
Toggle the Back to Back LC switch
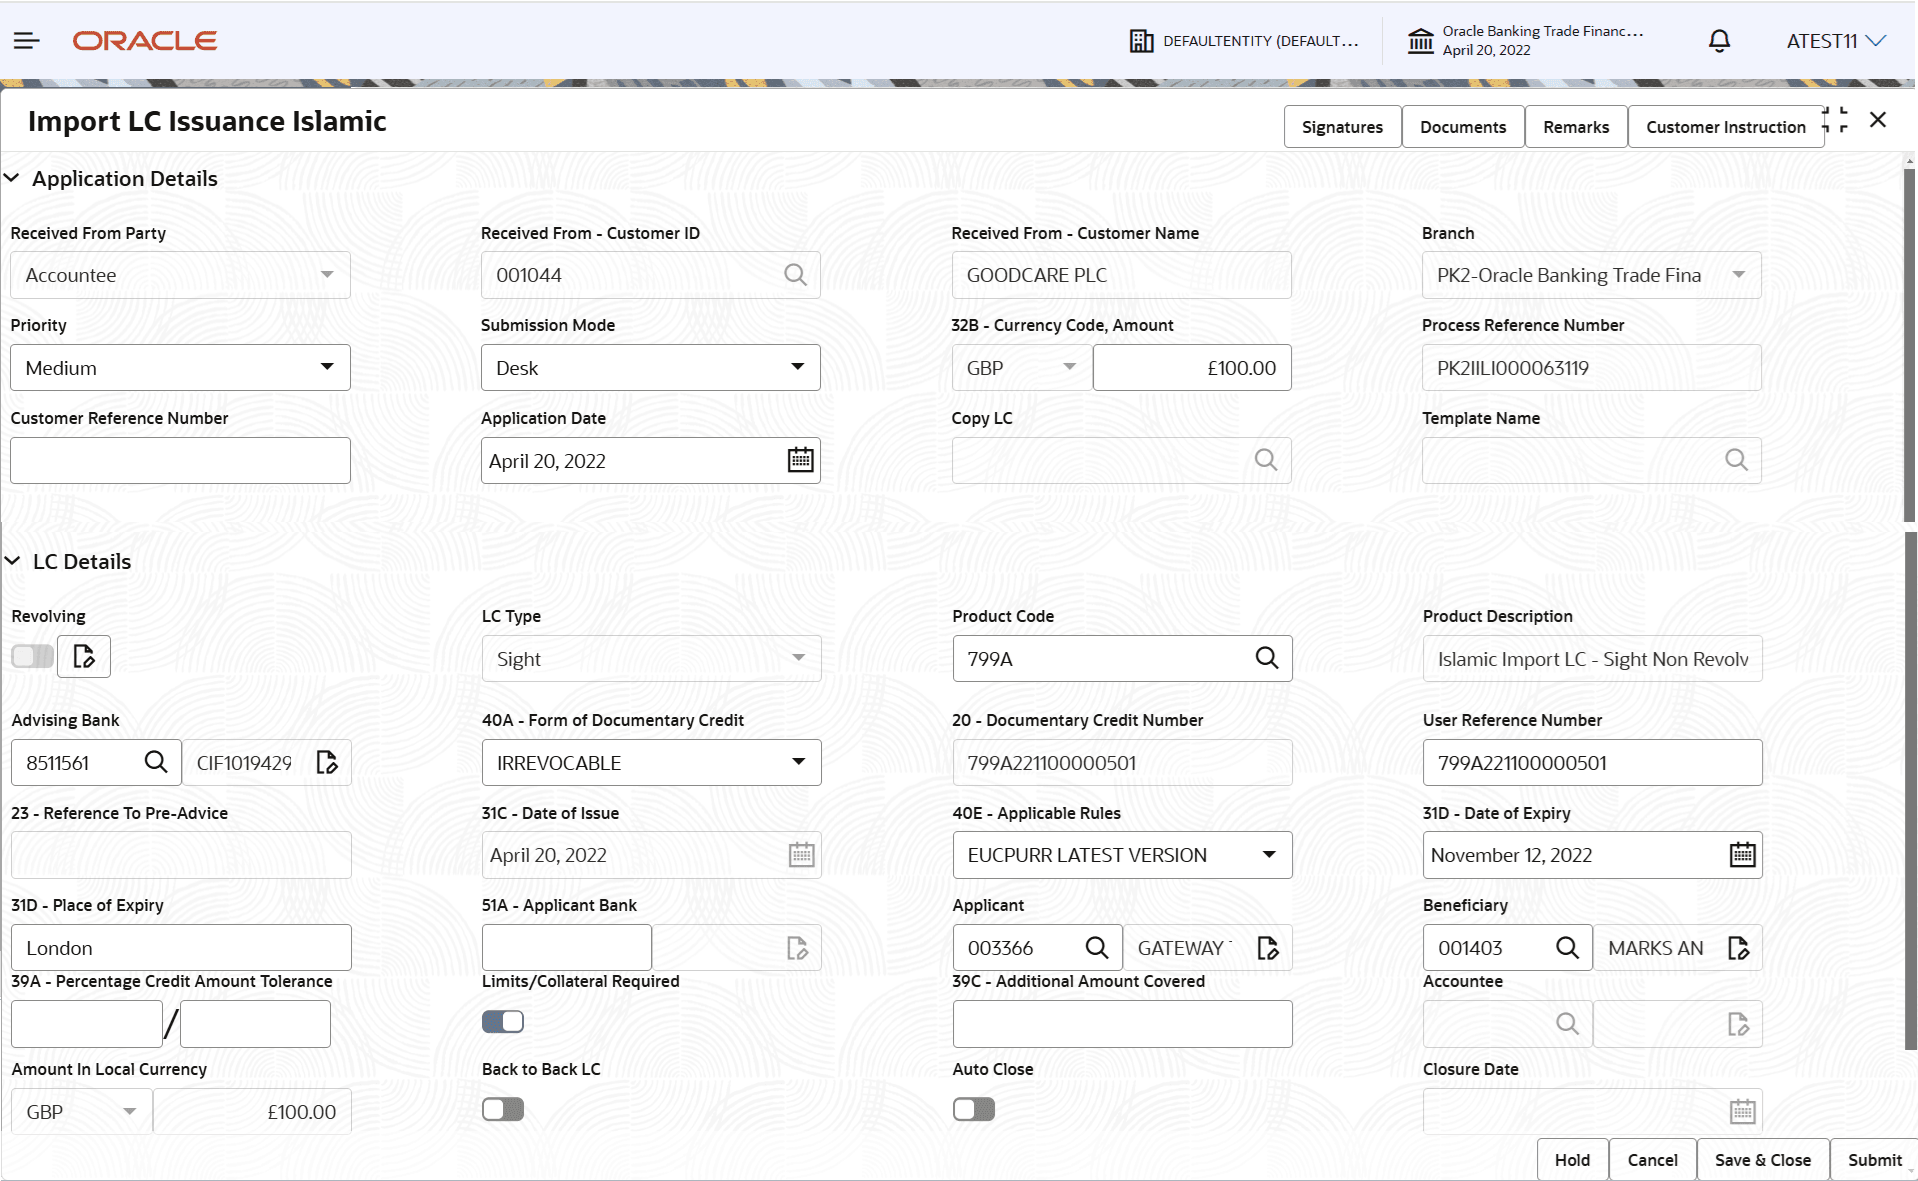503,1109
